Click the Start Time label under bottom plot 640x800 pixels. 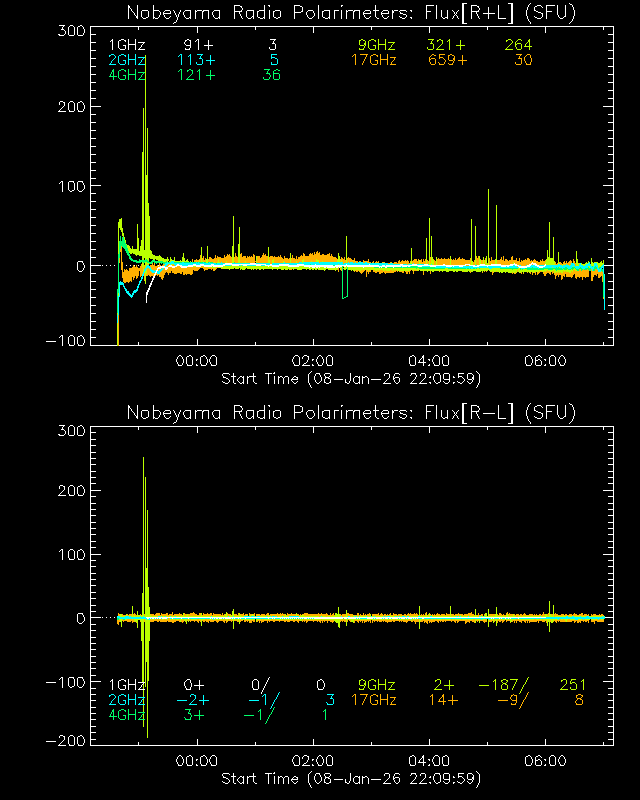tap(351, 778)
